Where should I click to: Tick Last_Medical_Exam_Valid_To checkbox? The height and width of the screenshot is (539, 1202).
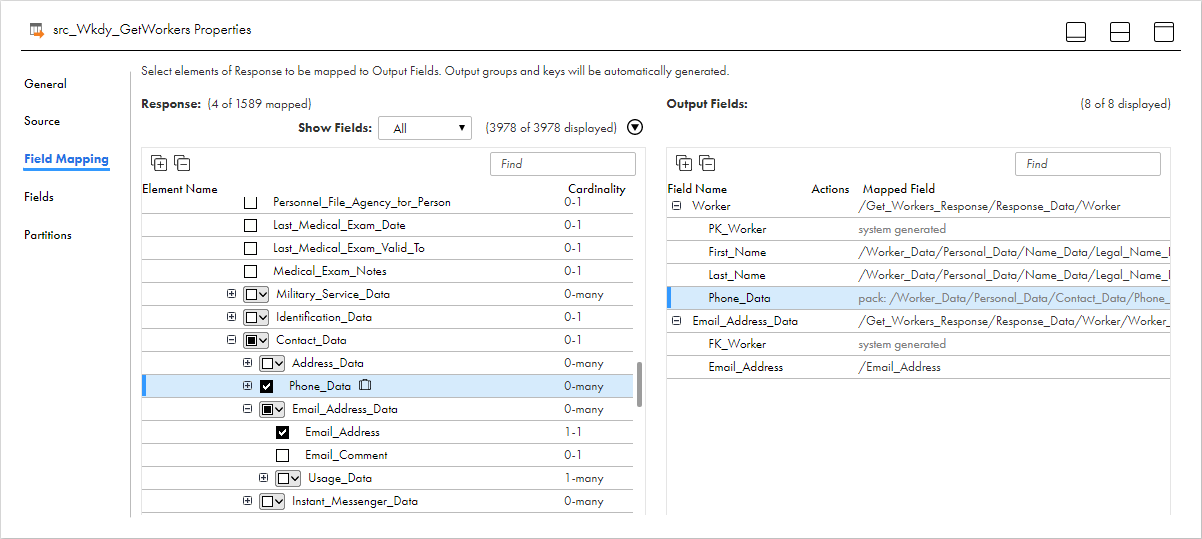251,248
